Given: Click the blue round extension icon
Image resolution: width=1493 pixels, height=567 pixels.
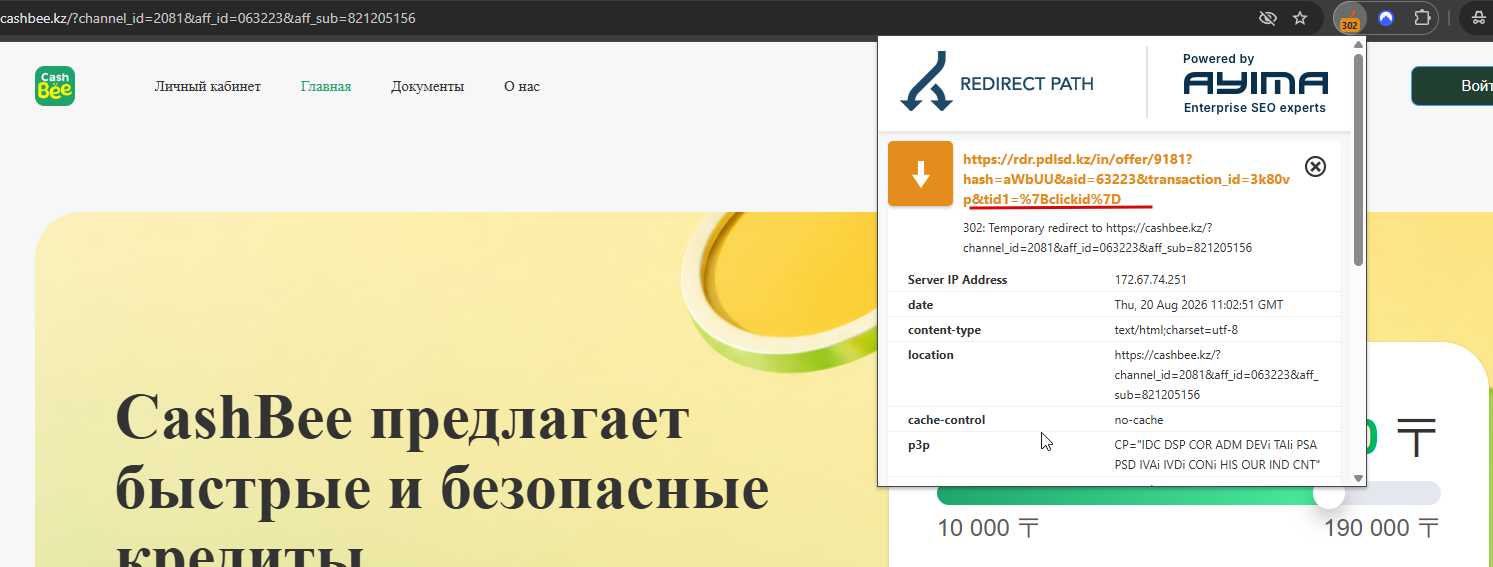Looking at the screenshot, I should 1386,18.
